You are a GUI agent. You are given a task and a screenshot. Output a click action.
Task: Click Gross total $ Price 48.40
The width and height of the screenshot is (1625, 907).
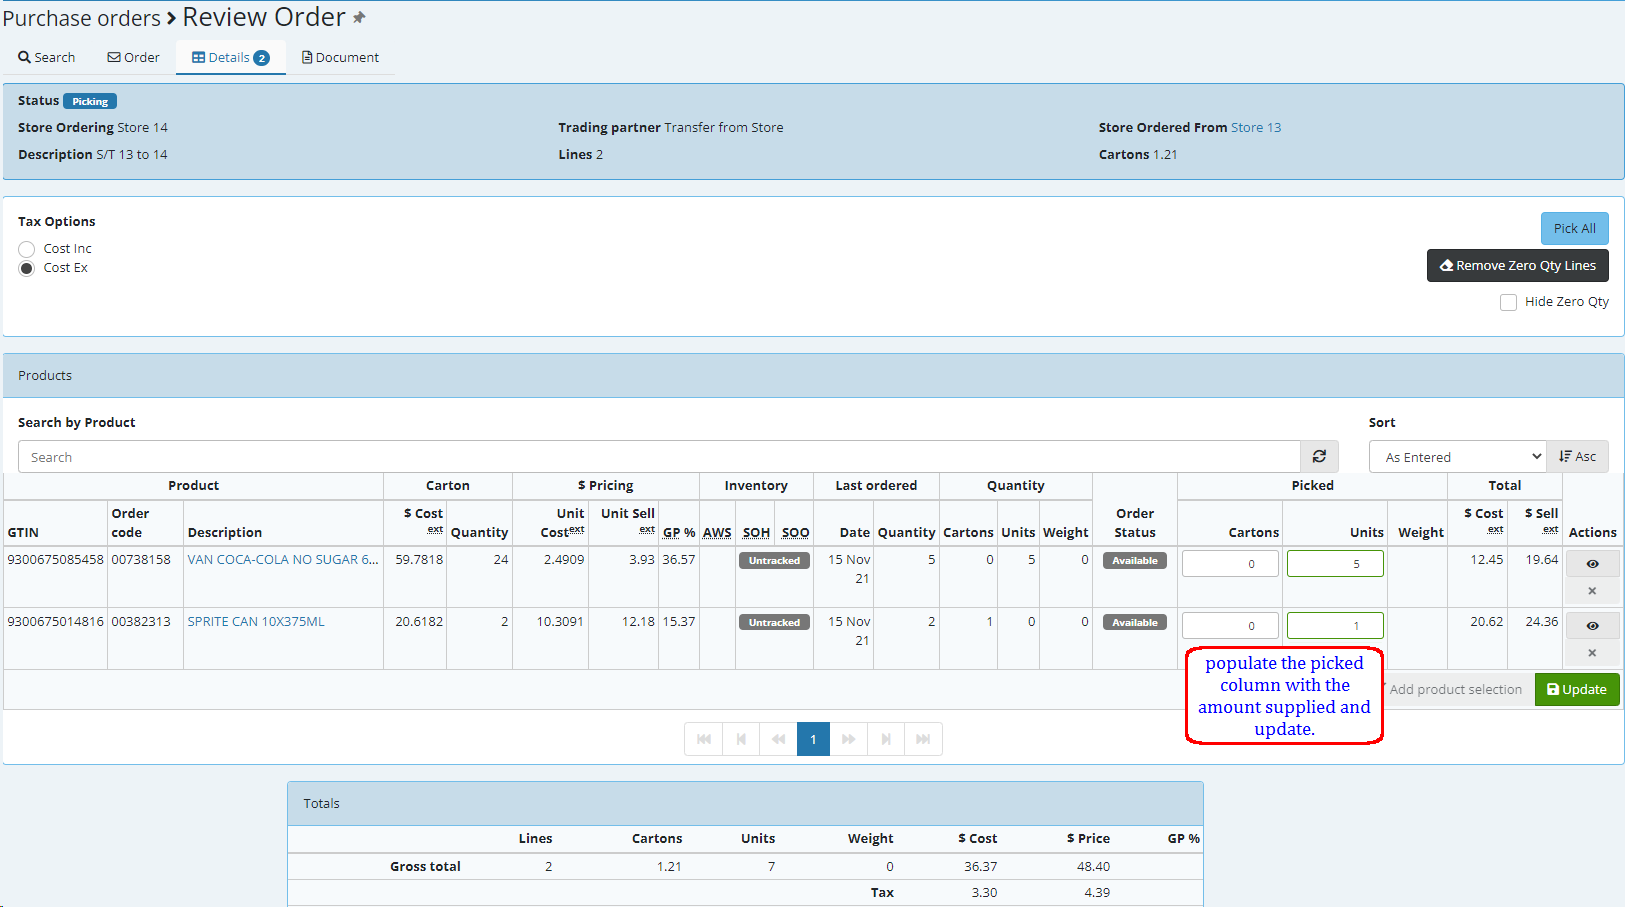(1093, 867)
